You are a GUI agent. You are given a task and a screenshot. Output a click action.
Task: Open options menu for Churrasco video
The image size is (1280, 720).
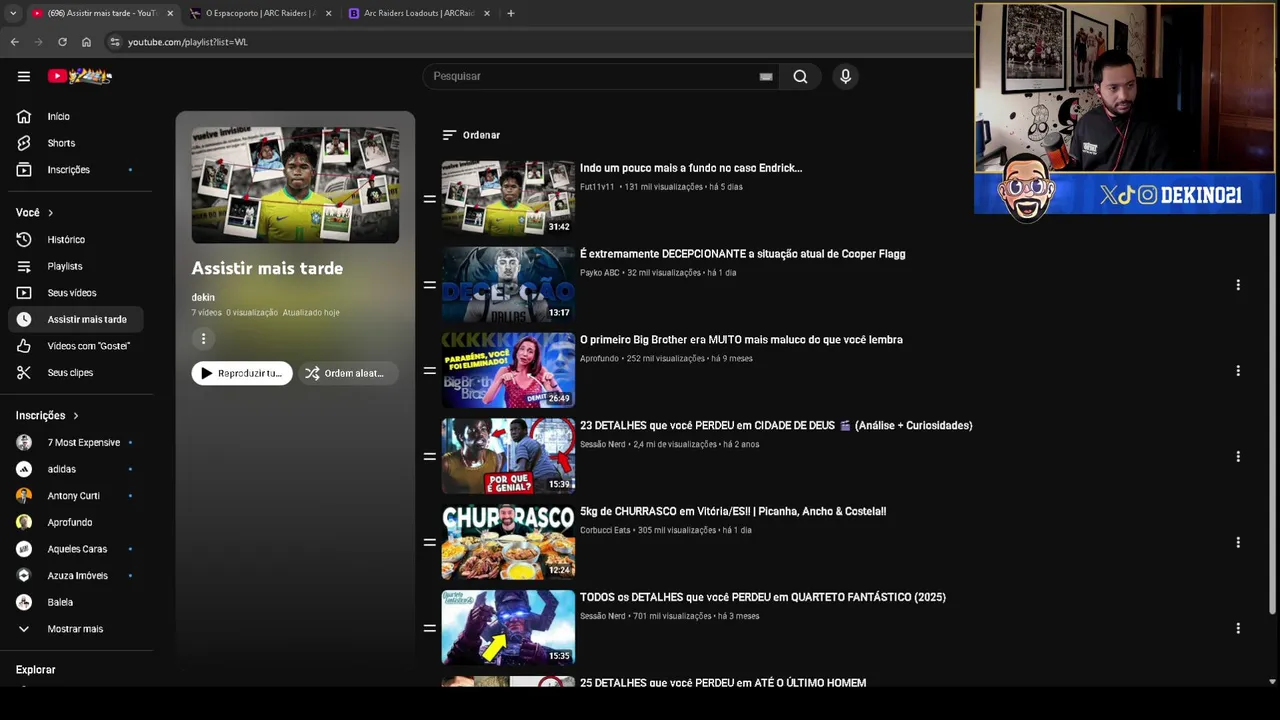pos(1238,543)
